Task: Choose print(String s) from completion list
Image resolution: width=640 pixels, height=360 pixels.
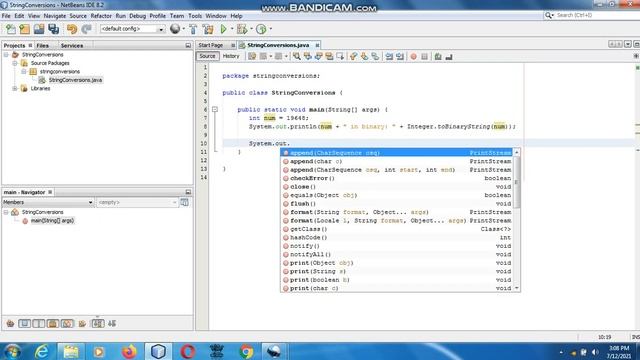Action: (x=396, y=271)
